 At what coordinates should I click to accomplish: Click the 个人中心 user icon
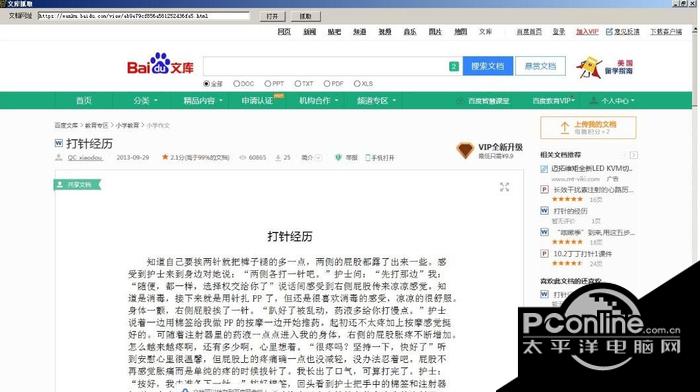(594, 100)
